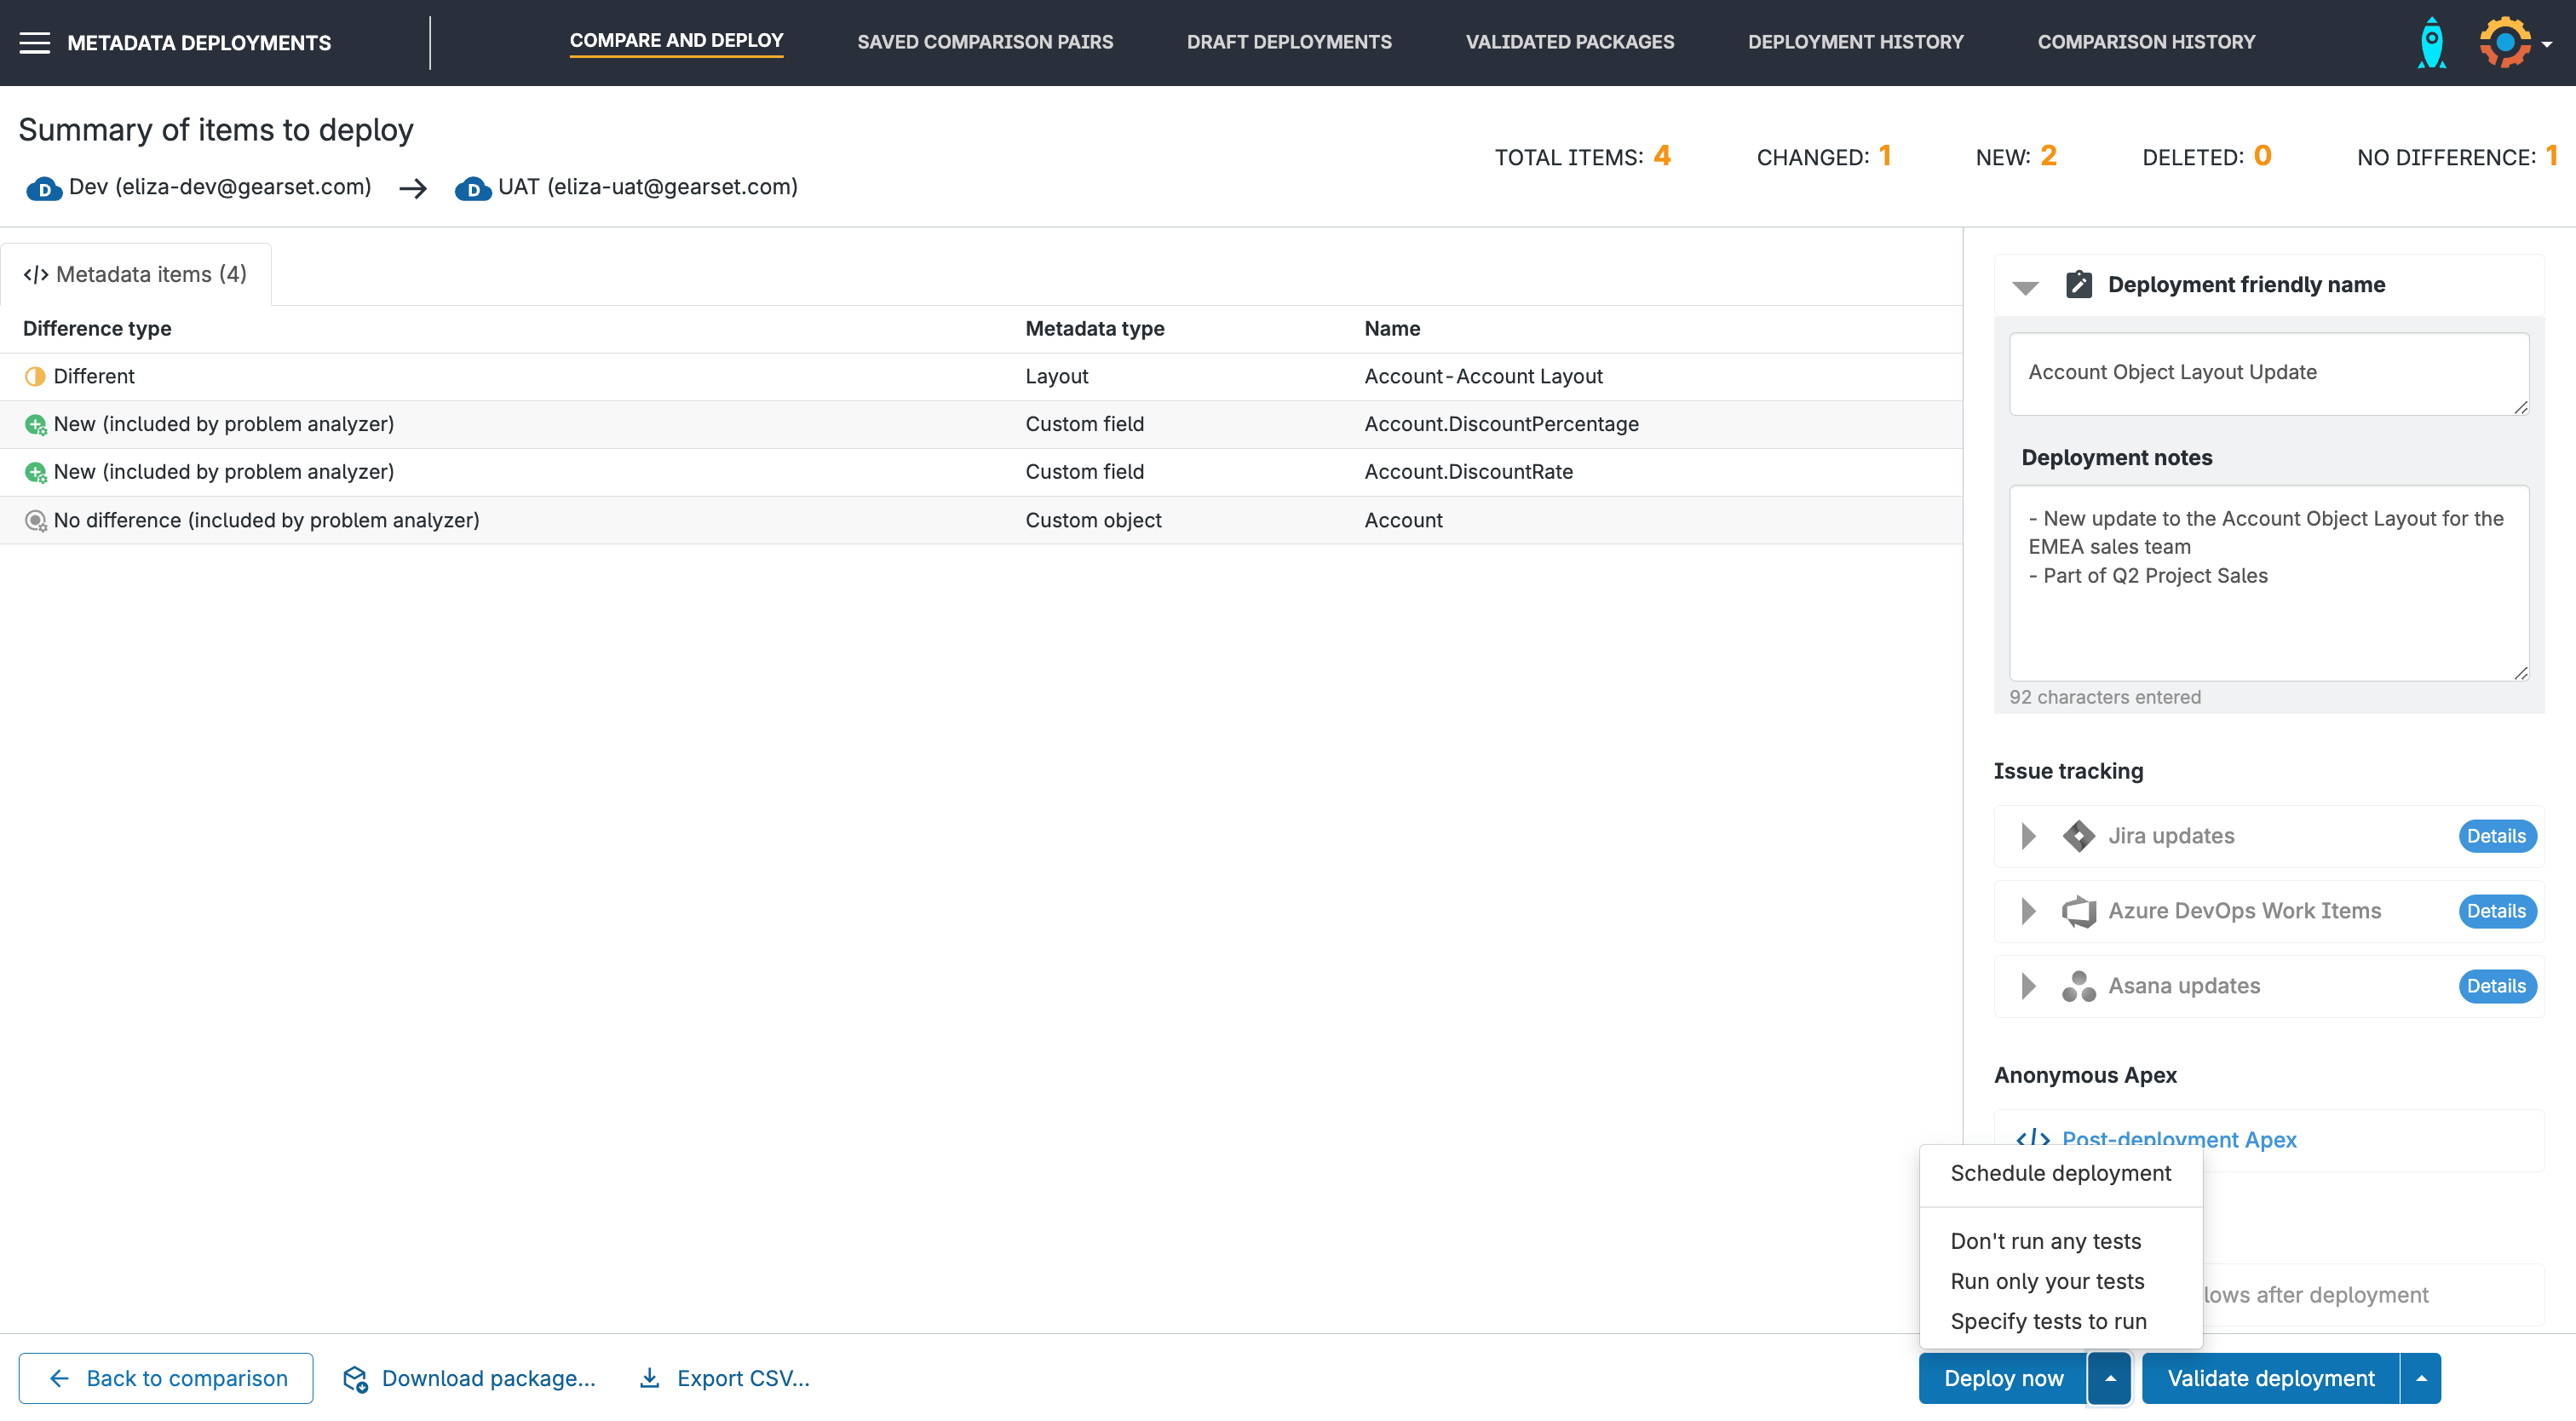Screen dimensions: 2576x1421
Task: Click the code icon on Metadata items tab
Action: (x=36, y=273)
